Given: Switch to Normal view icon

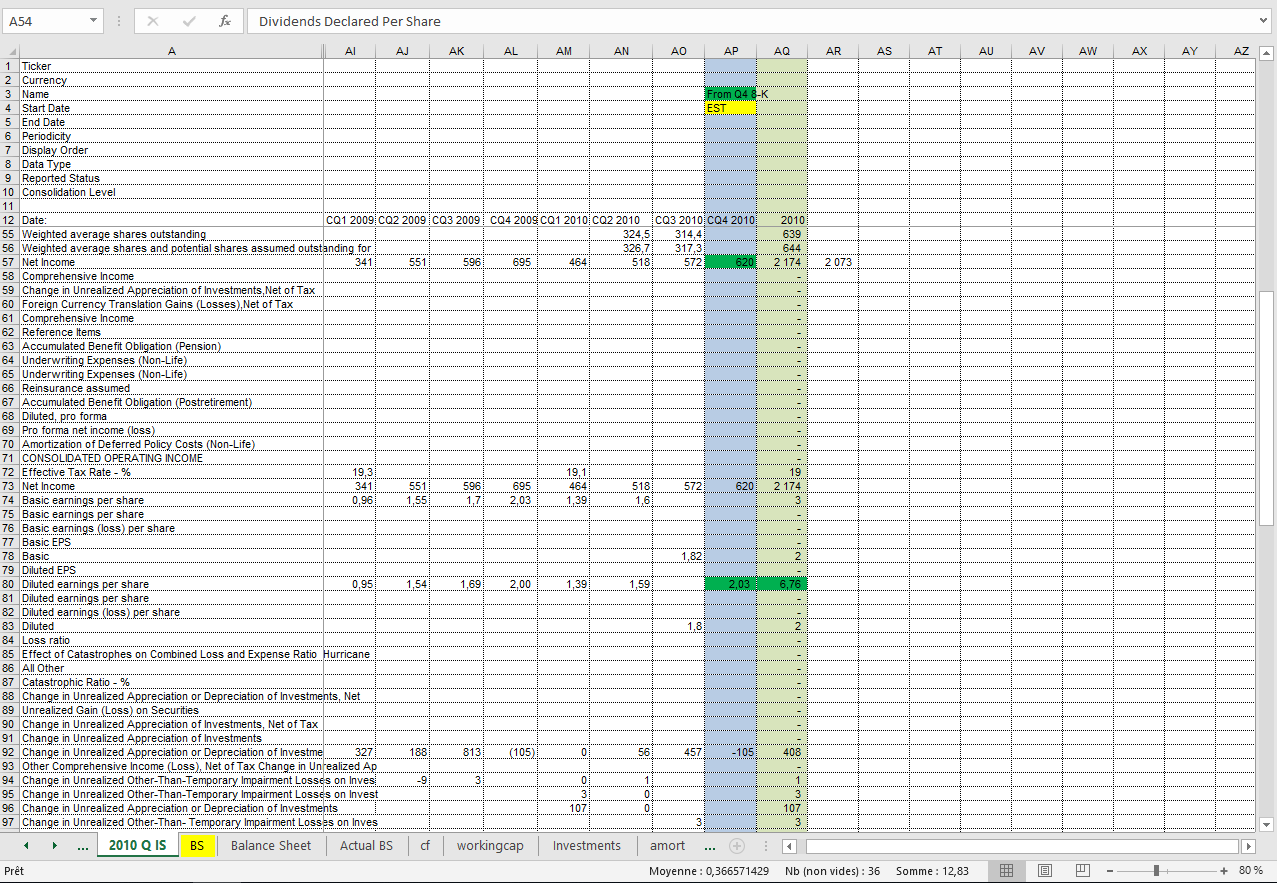Looking at the screenshot, I should tap(1007, 871).
